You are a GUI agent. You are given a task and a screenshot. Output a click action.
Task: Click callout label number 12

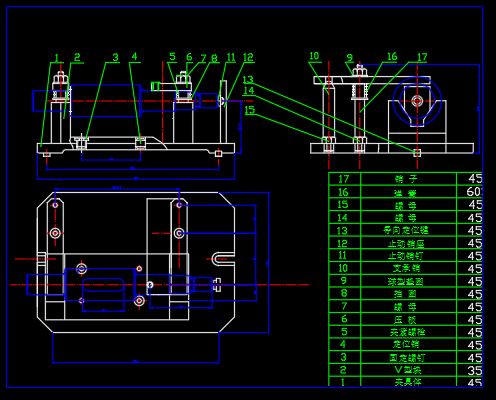point(248,57)
